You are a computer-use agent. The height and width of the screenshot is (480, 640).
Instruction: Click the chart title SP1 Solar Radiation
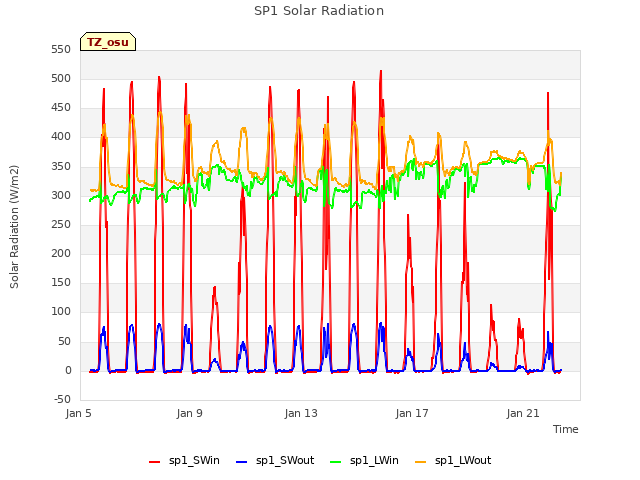(319, 11)
